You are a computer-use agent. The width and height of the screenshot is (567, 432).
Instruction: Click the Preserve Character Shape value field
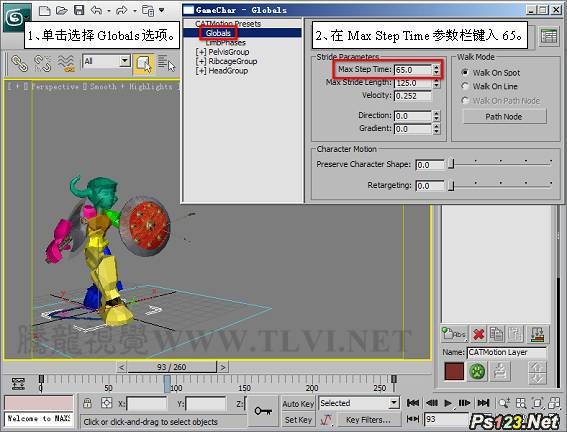pos(430,165)
